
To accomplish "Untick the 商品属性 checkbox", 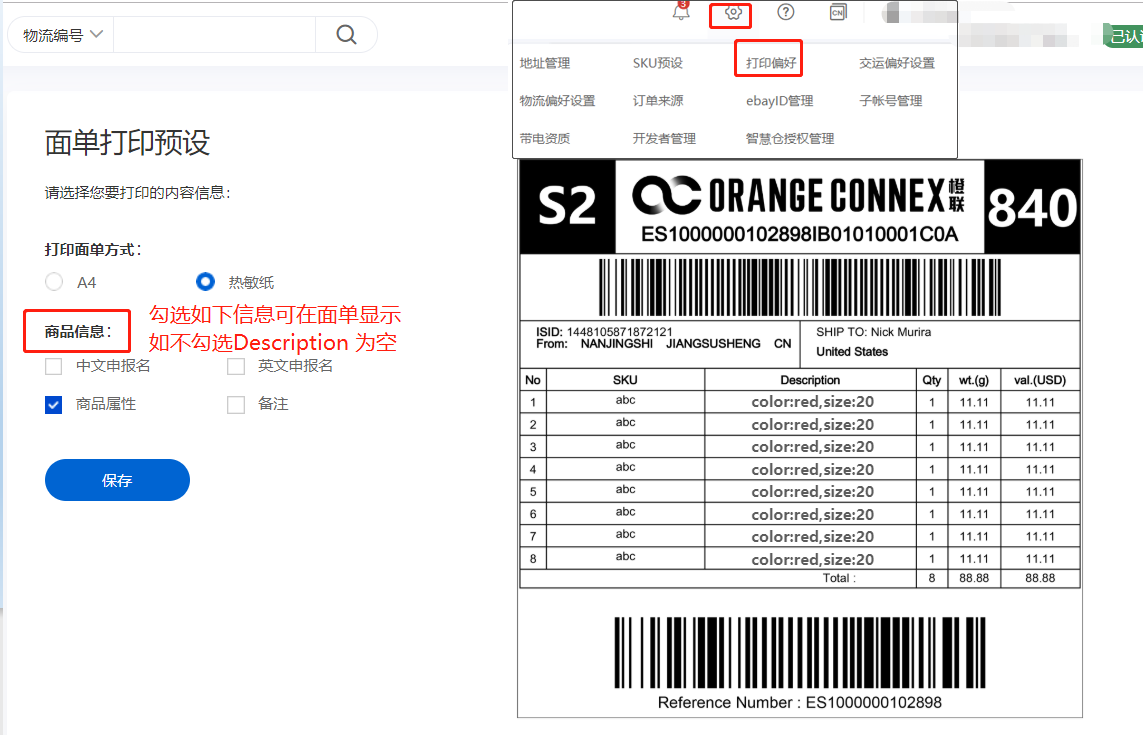I will [x=53, y=405].
